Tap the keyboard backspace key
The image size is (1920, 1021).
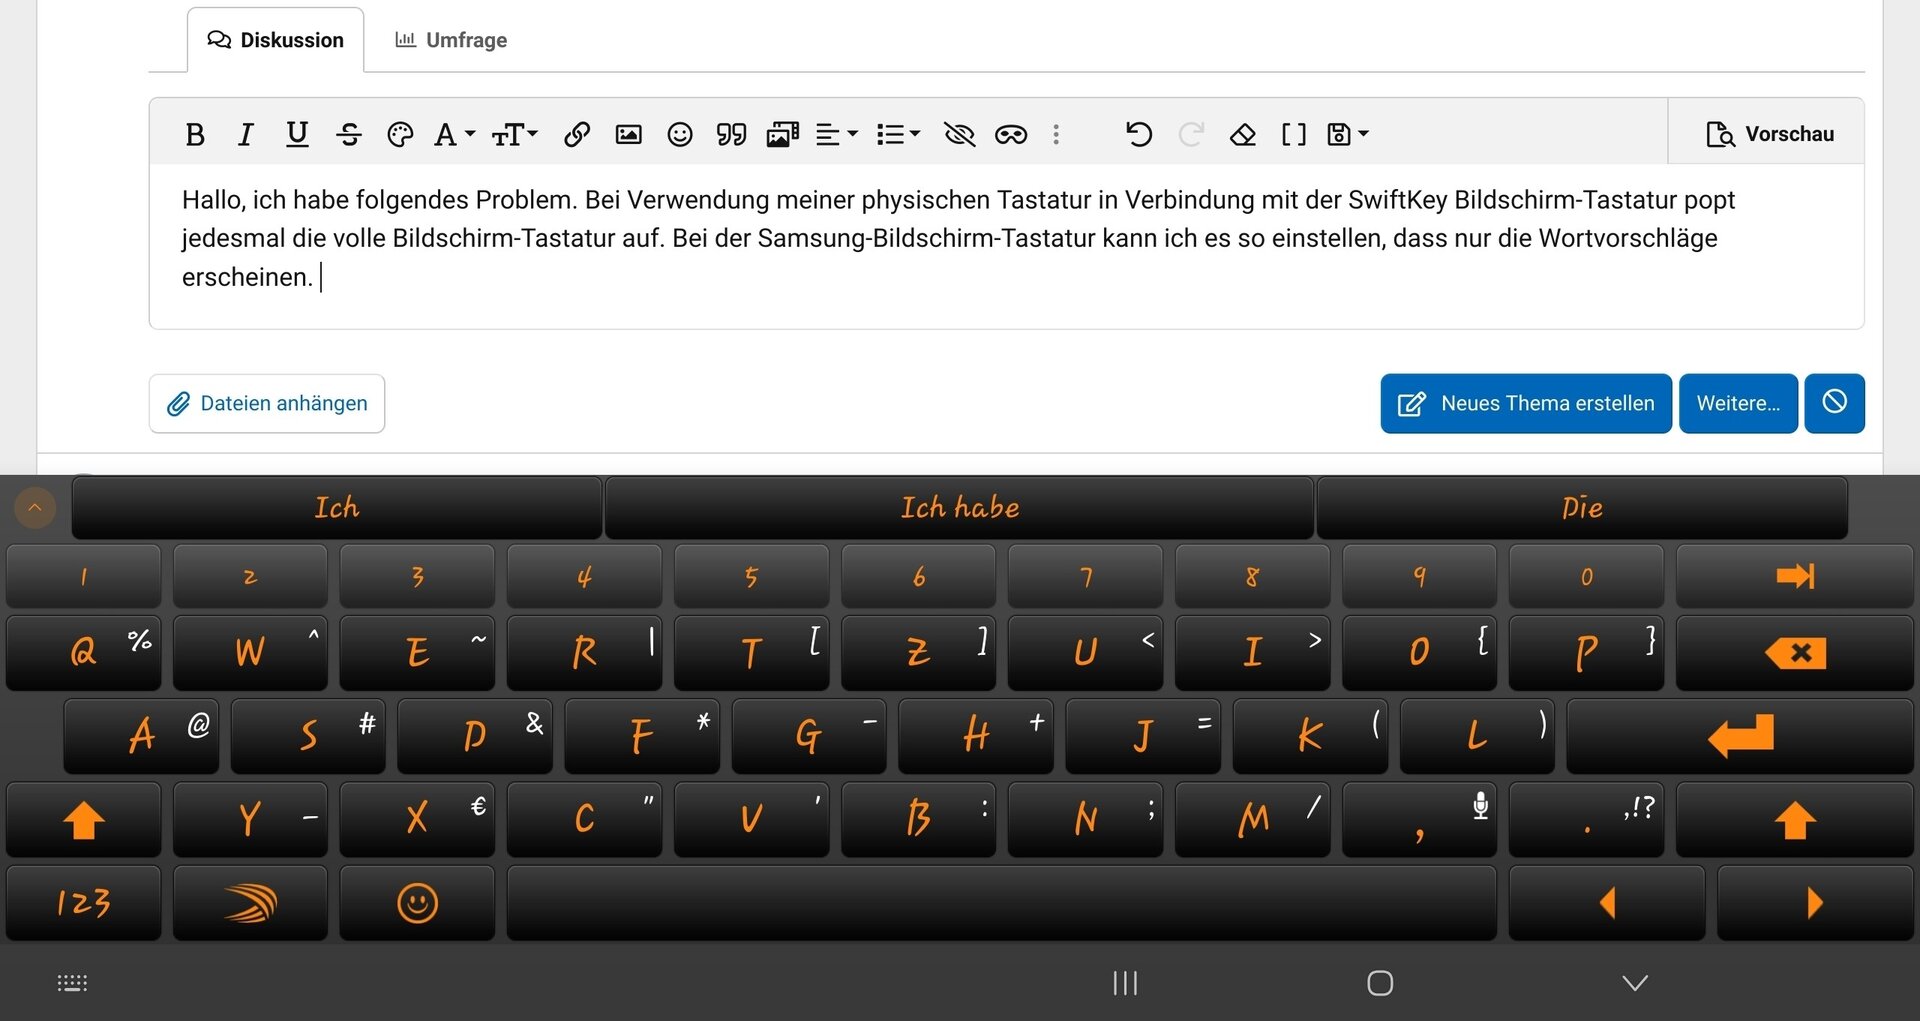pos(1794,653)
